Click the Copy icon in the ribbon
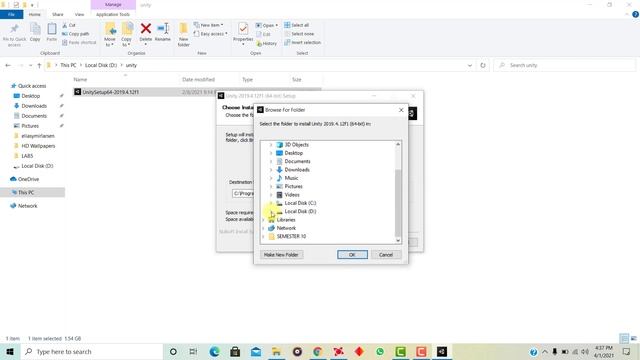640x360 pixels. 35,29
